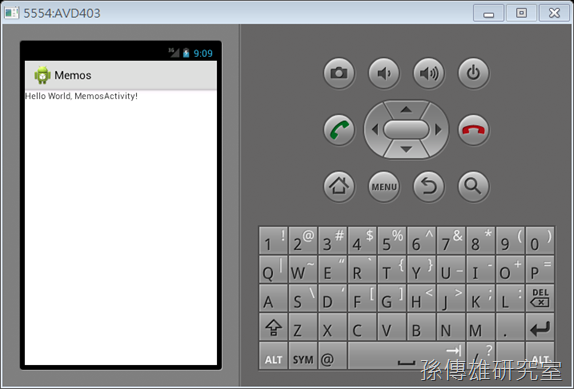
Task: Click the keyboard key 6
Action: click(421, 240)
